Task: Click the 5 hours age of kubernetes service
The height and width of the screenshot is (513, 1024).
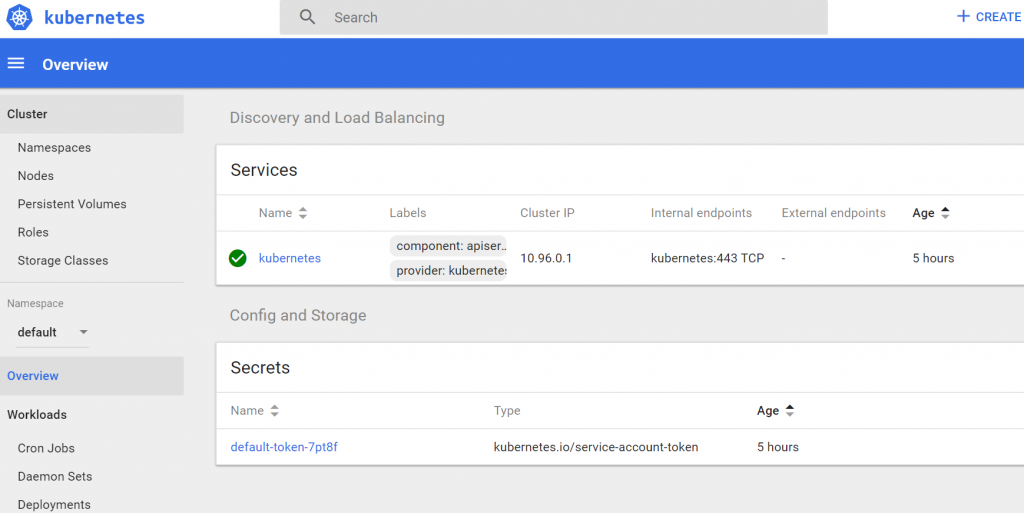Action: pos(933,258)
